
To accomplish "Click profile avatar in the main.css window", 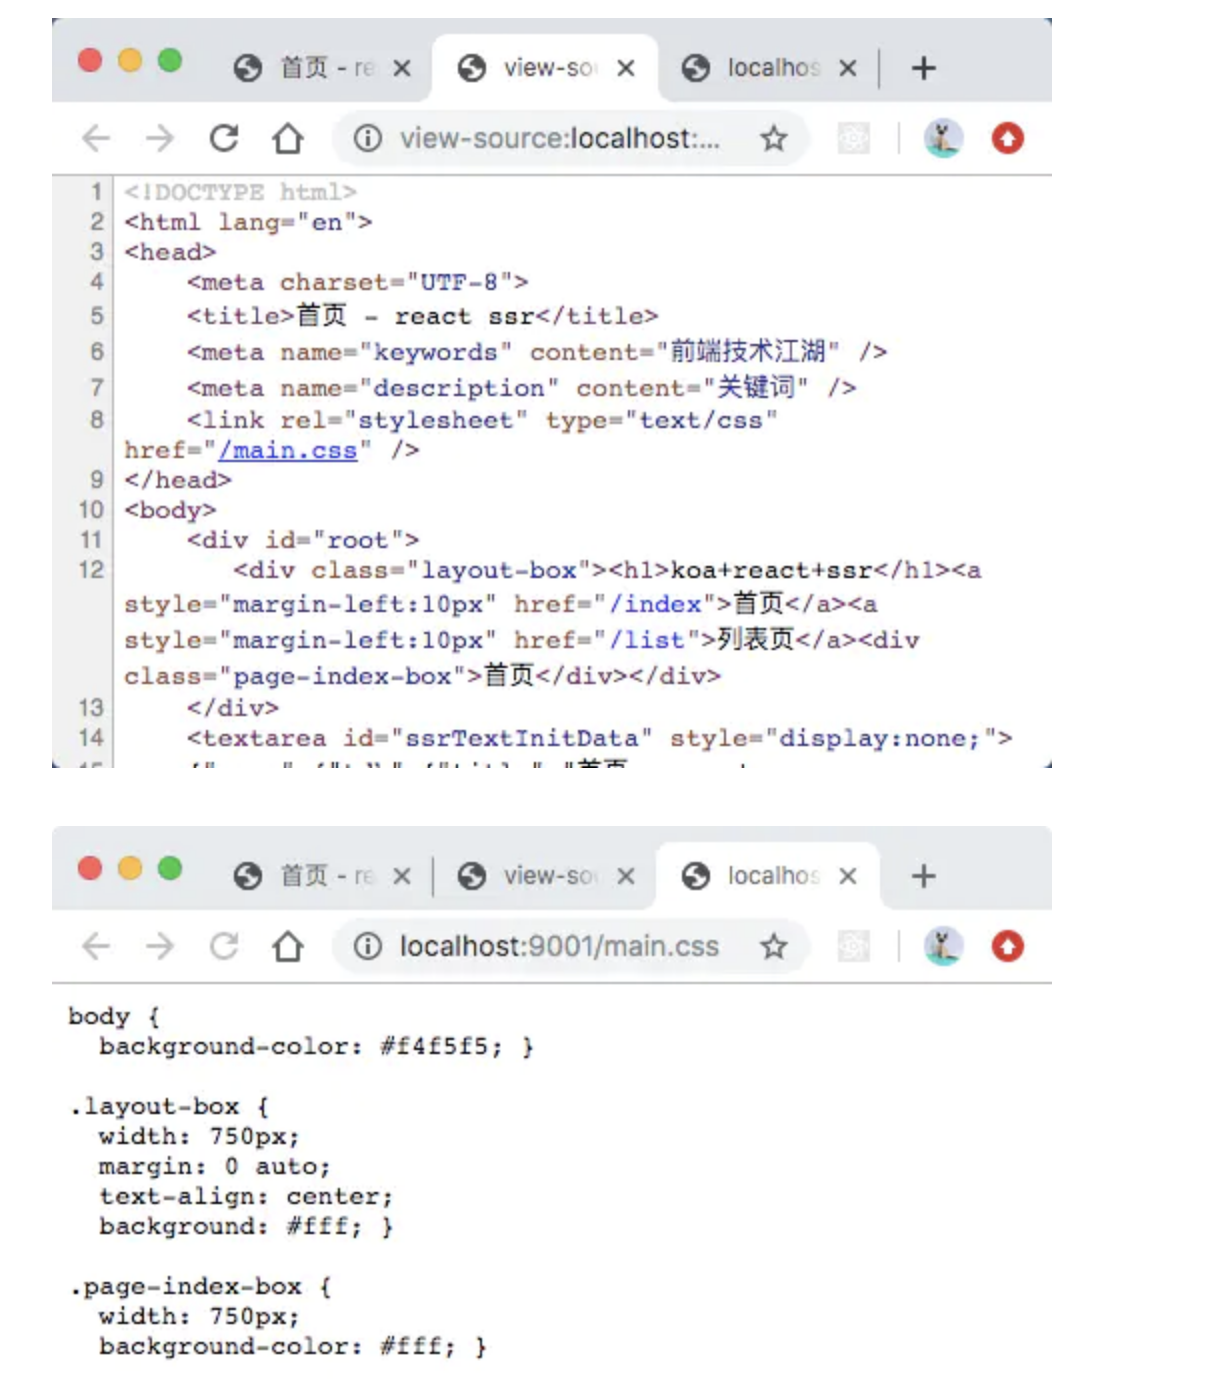I will point(943,946).
